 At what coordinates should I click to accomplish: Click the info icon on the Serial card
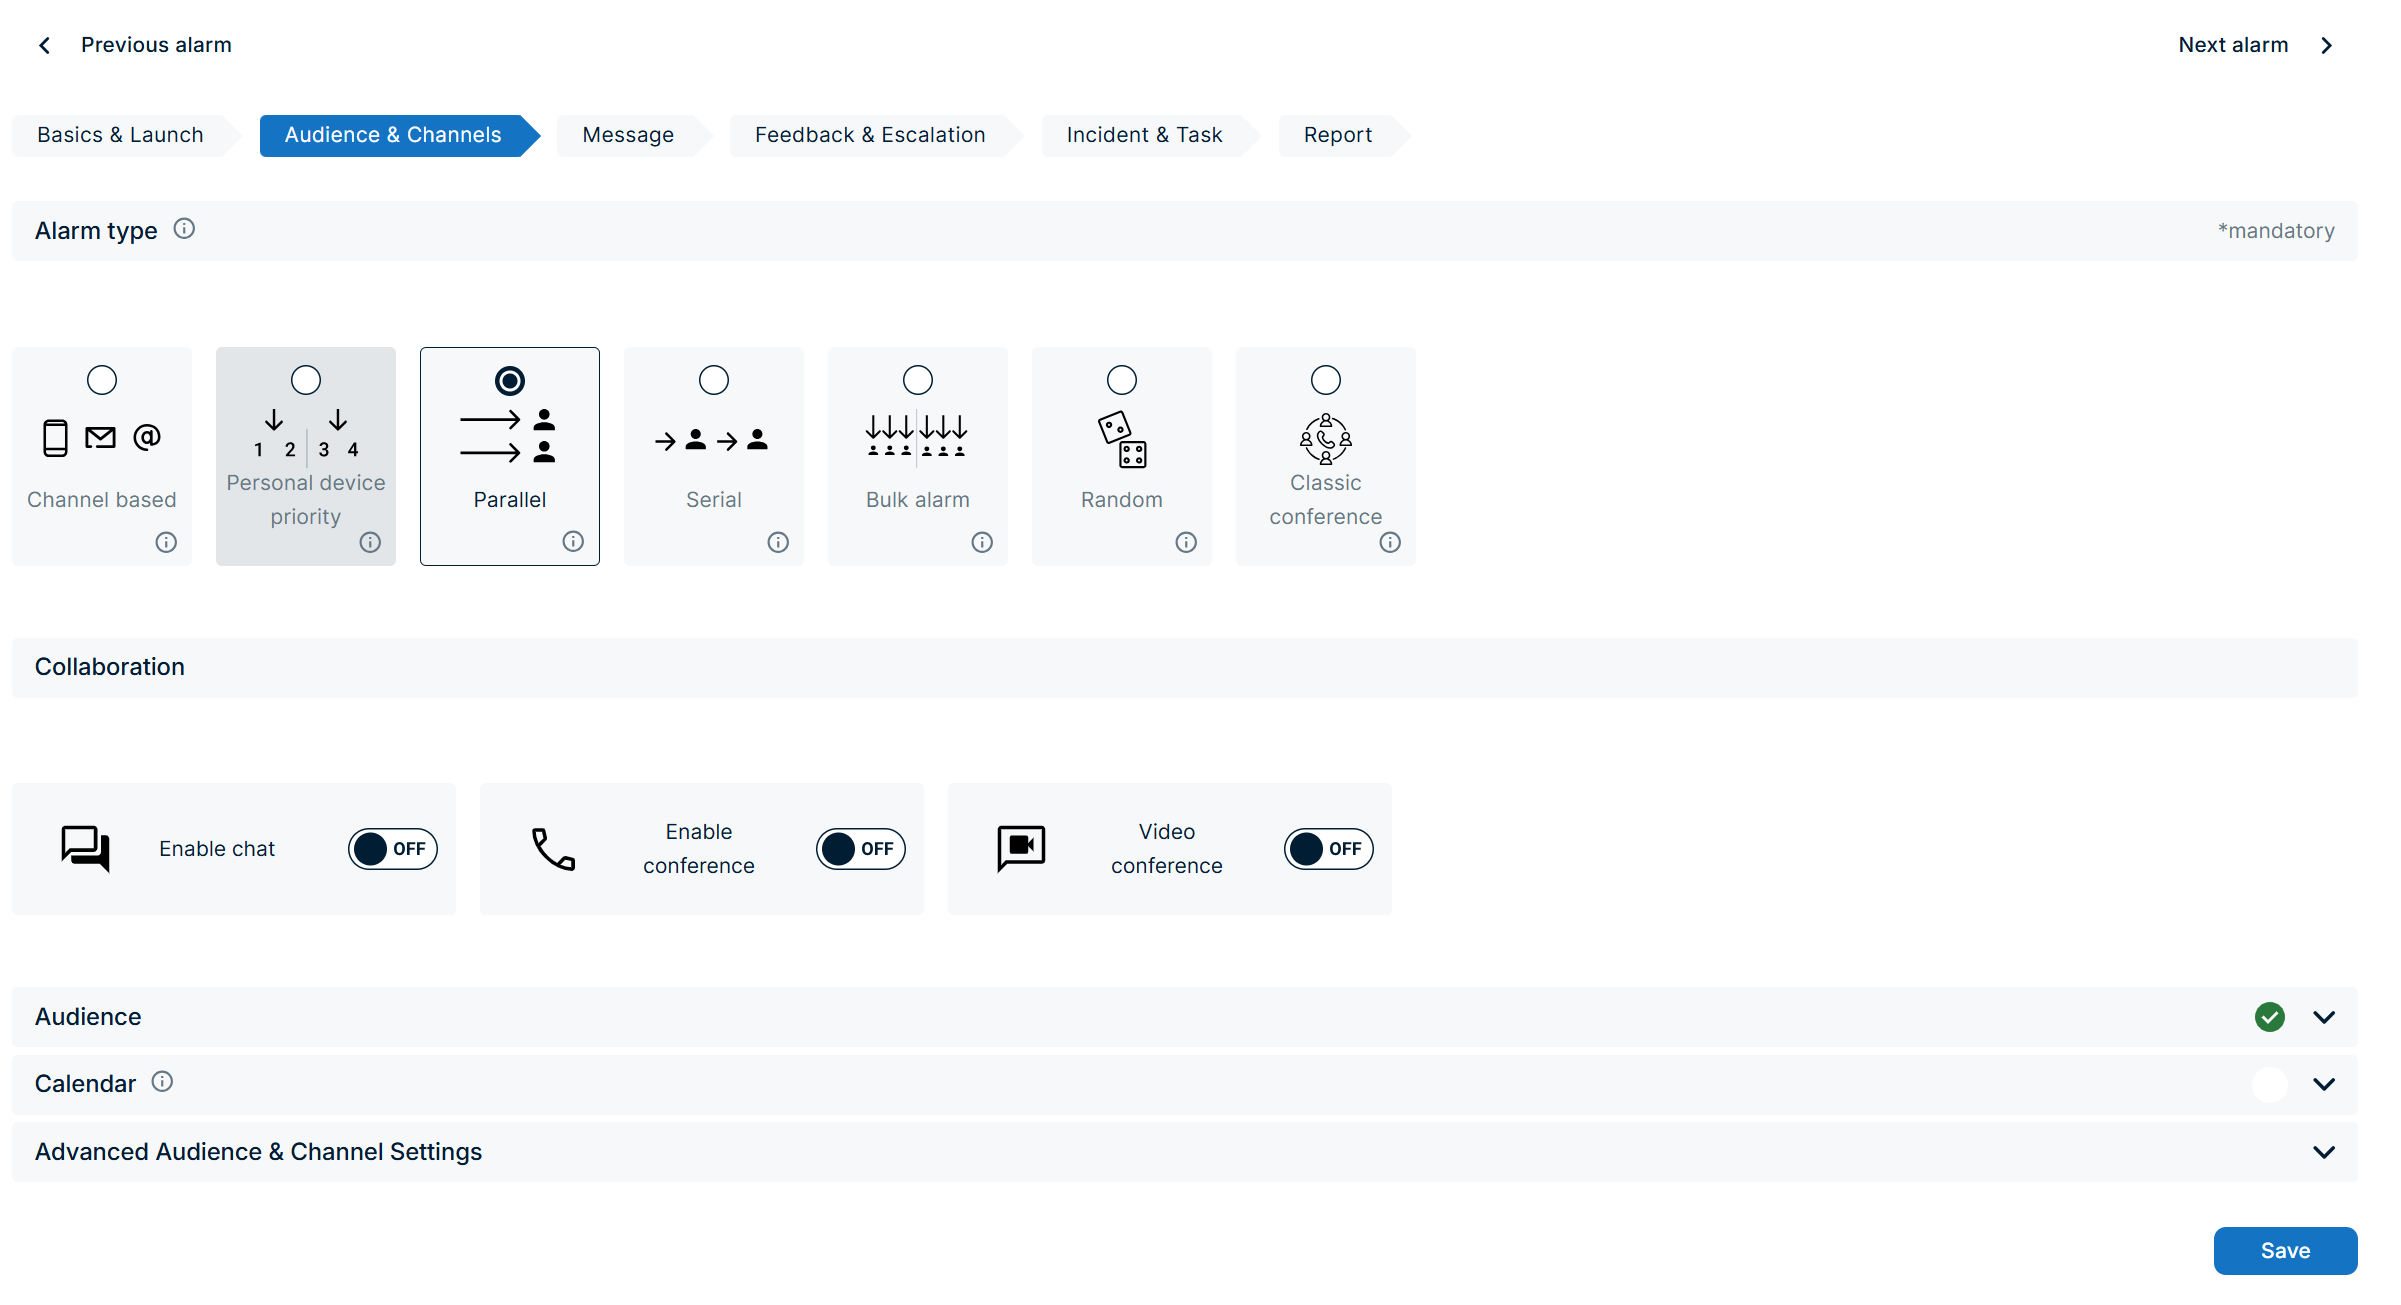[x=778, y=542]
